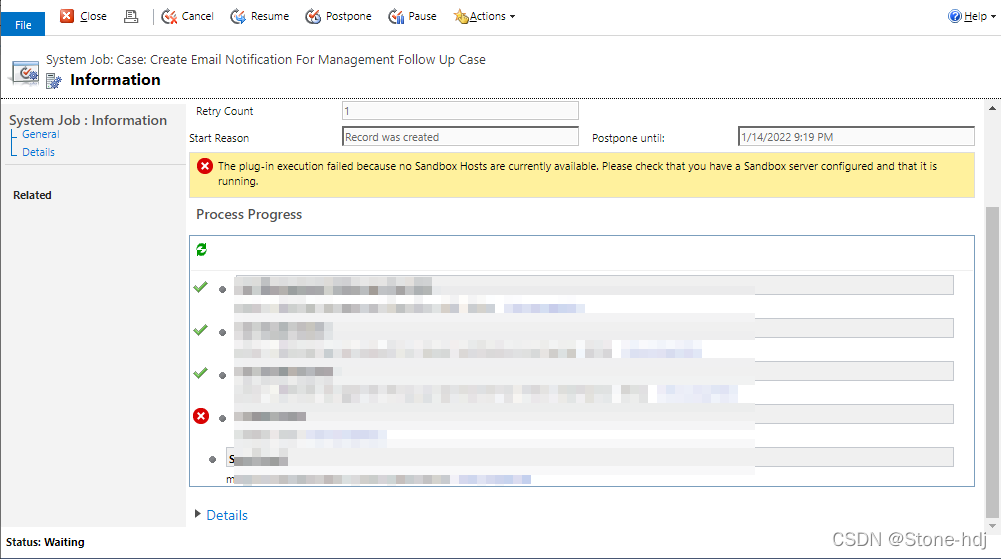Click the failed step red X icon
Image resolution: width=1001 pixels, height=559 pixels.
point(201,416)
